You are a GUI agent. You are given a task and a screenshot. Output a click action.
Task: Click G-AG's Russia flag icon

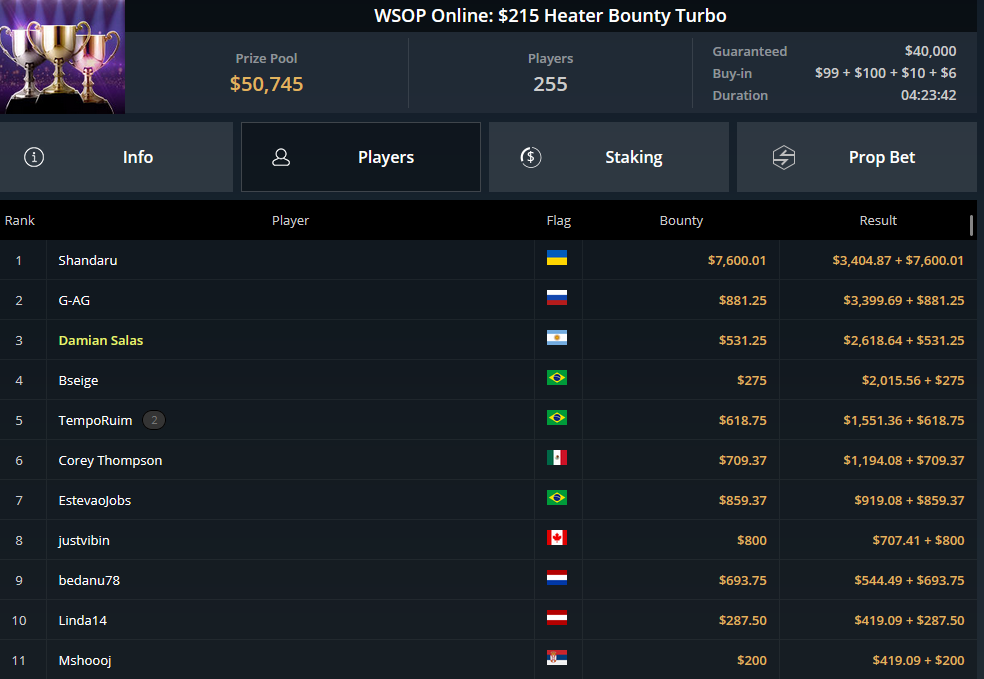(x=557, y=297)
